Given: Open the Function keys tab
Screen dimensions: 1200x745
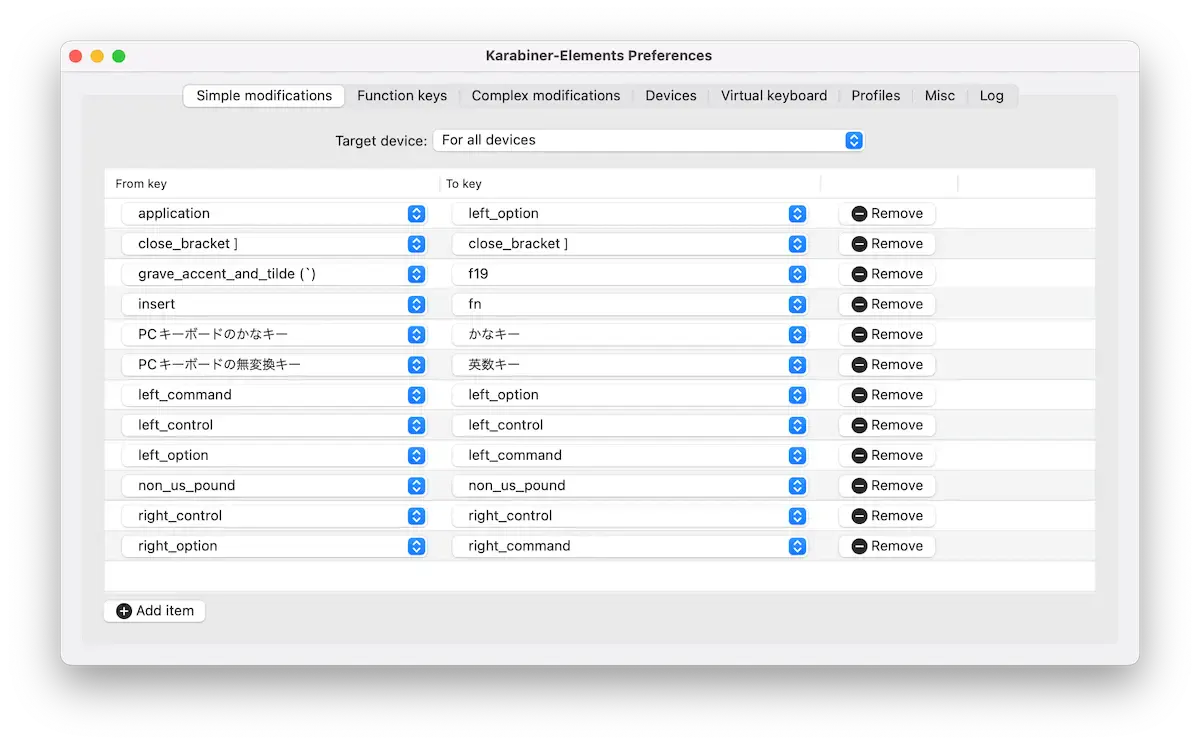Looking at the screenshot, I should pos(402,96).
